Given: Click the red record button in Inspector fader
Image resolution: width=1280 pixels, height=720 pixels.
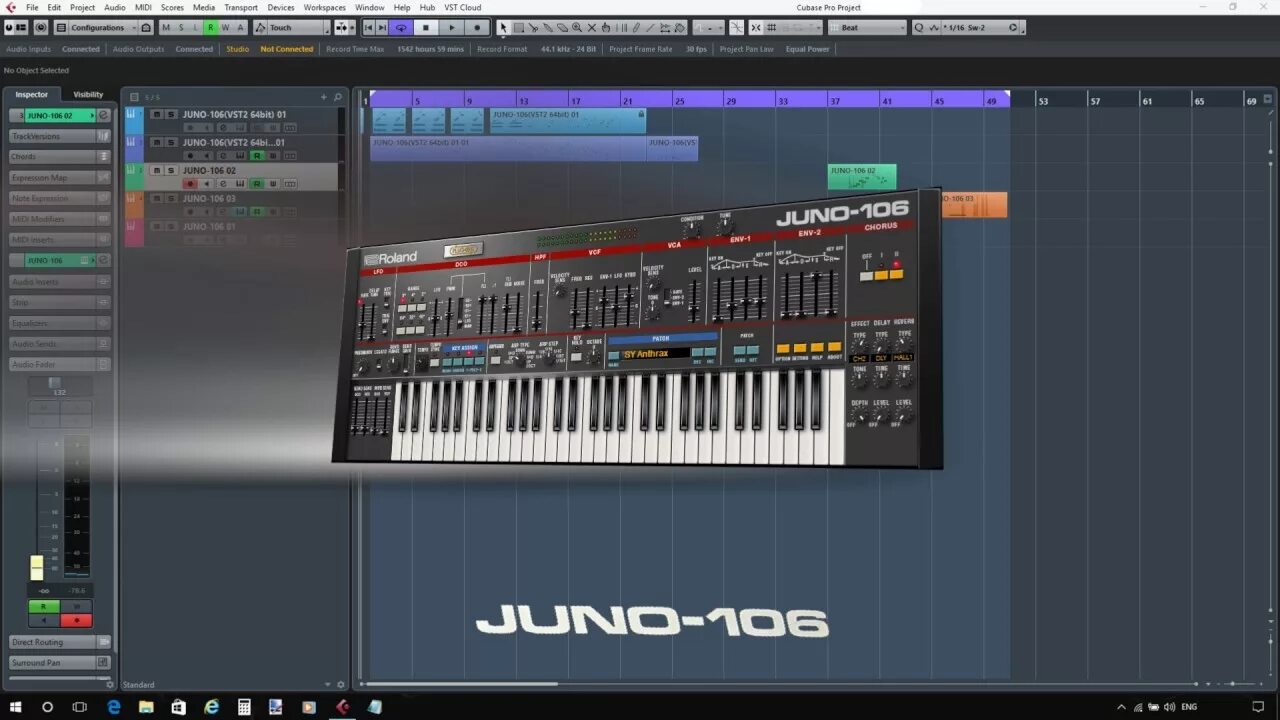Looking at the screenshot, I should pos(76,620).
